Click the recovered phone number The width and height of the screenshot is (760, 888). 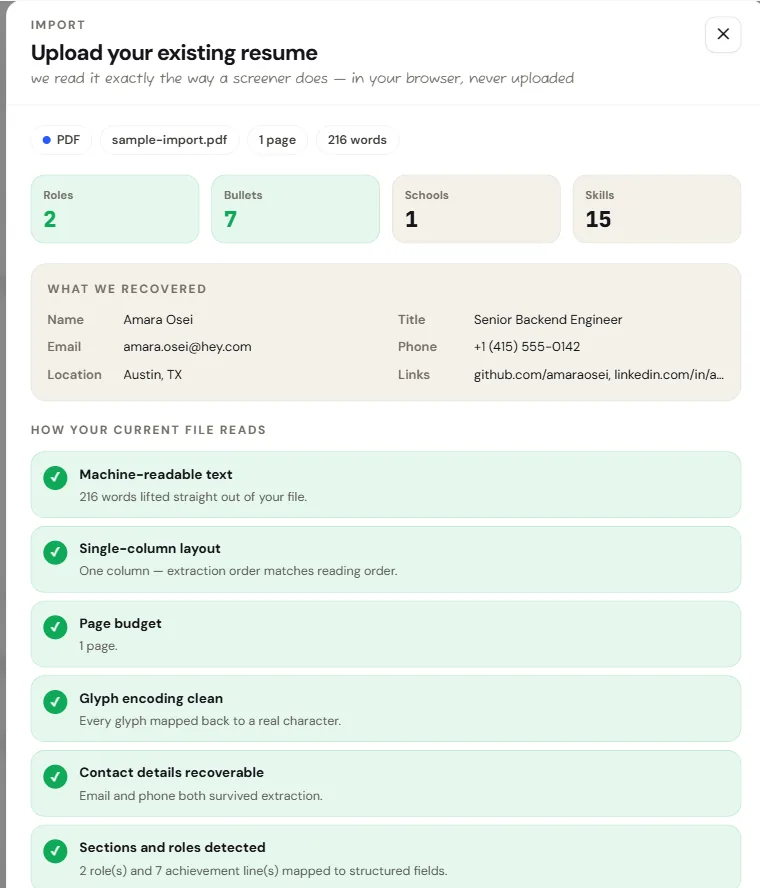(527, 347)
